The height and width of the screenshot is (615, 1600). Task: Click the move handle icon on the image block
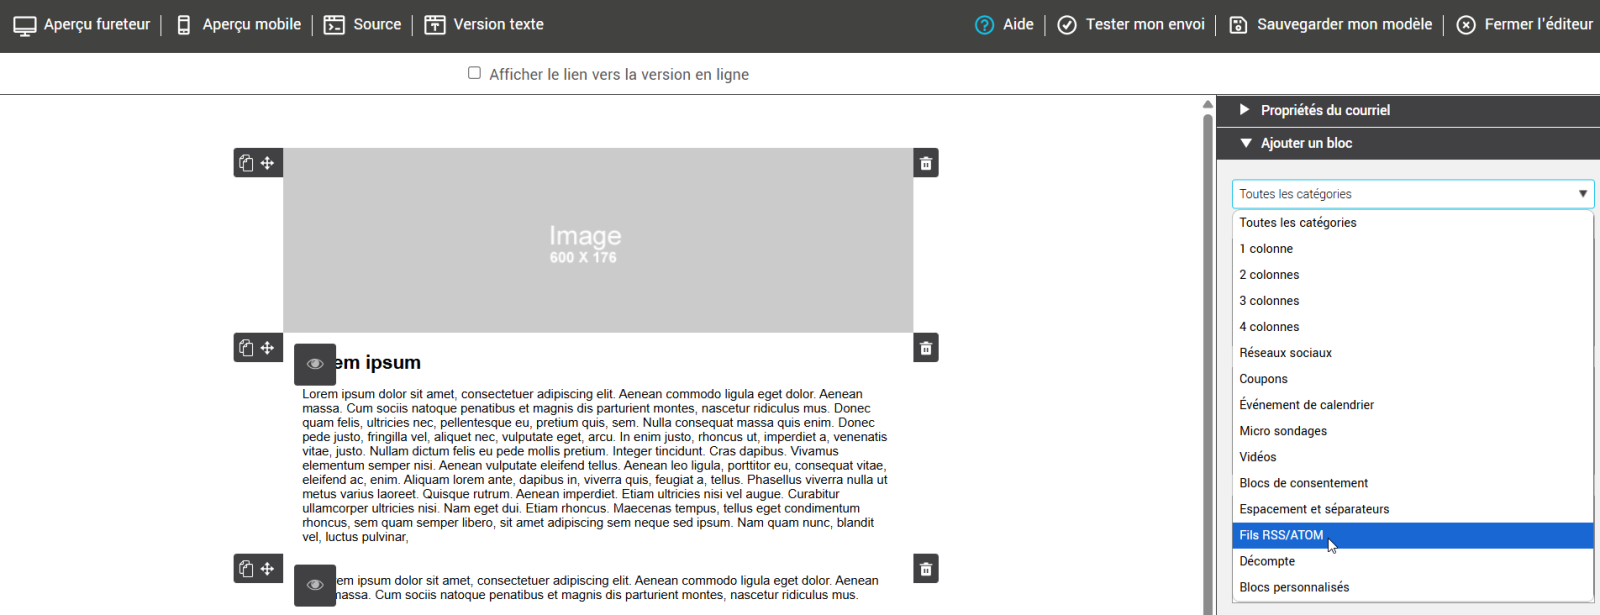coord(268,163)
